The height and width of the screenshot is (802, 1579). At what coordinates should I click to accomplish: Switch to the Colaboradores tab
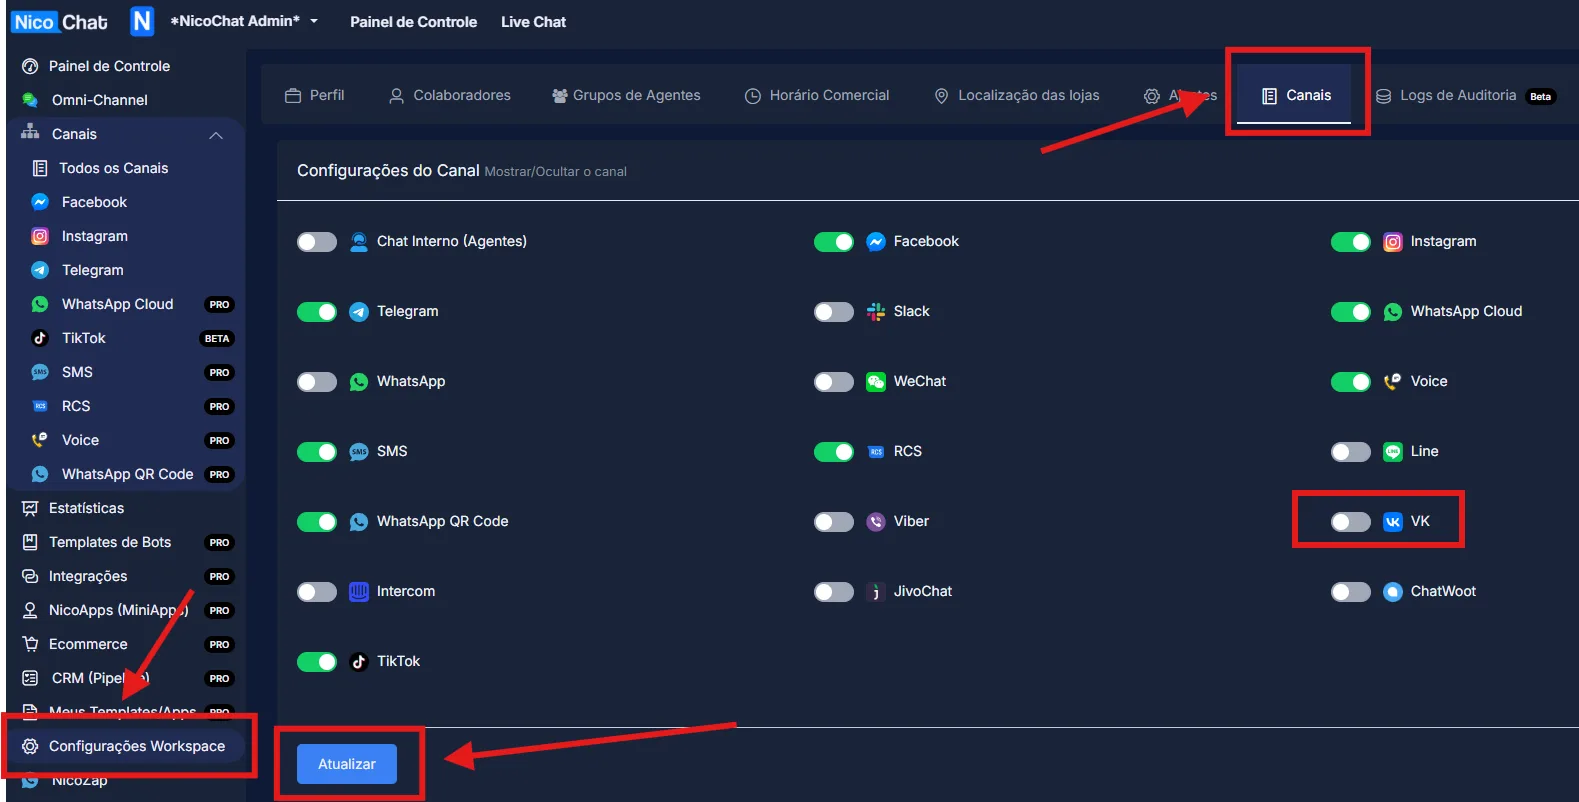tap(450, 95)
